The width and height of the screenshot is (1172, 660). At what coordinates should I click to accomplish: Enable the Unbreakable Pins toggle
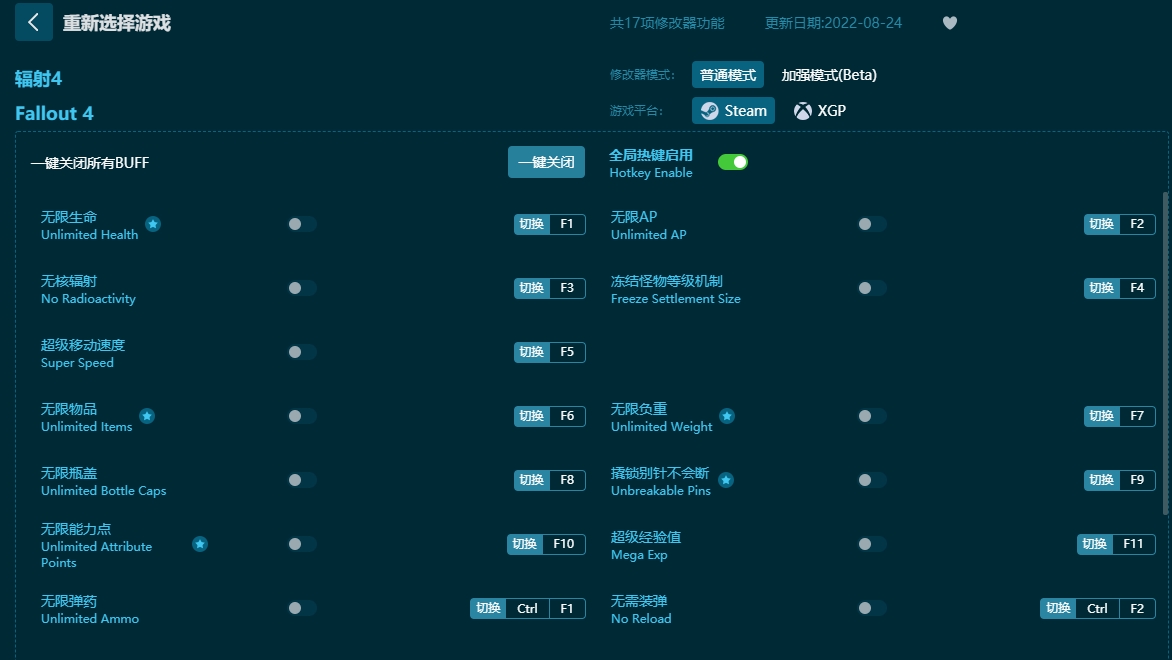click(x=872, y=480)
